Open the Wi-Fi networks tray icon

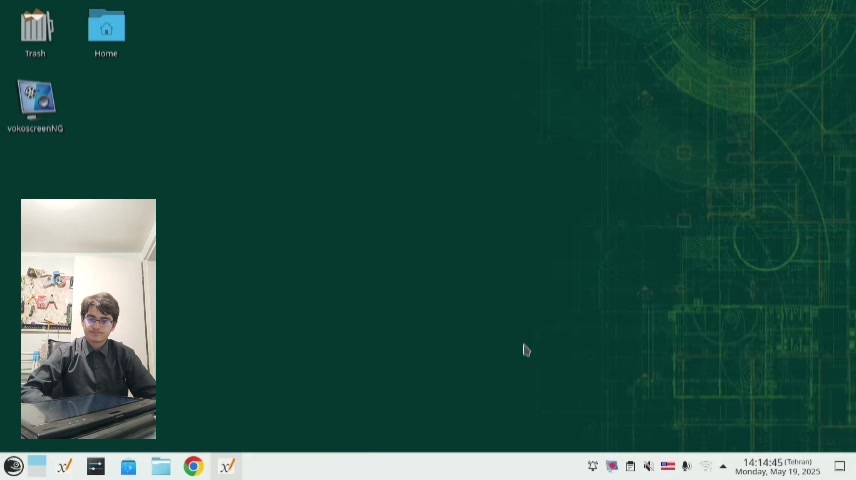tap(705, 466)
